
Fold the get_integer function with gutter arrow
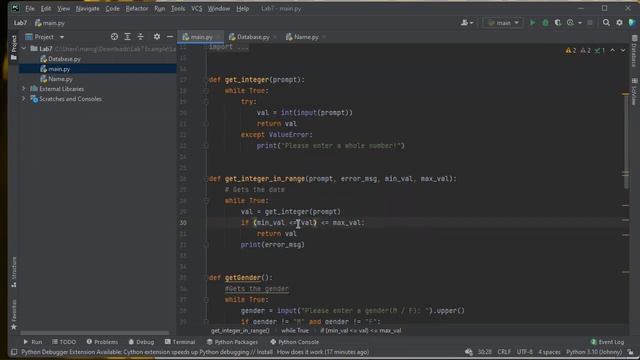(x=206, y=80)
